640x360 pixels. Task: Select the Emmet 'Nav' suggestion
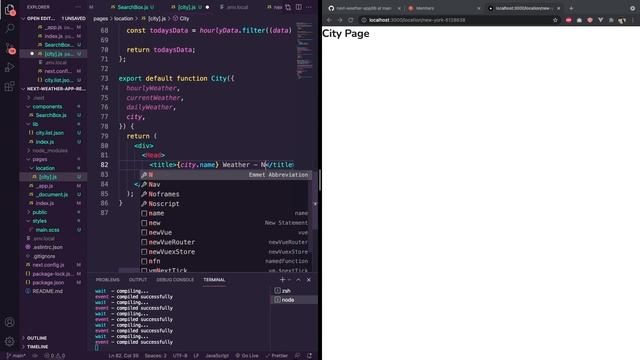225,184
